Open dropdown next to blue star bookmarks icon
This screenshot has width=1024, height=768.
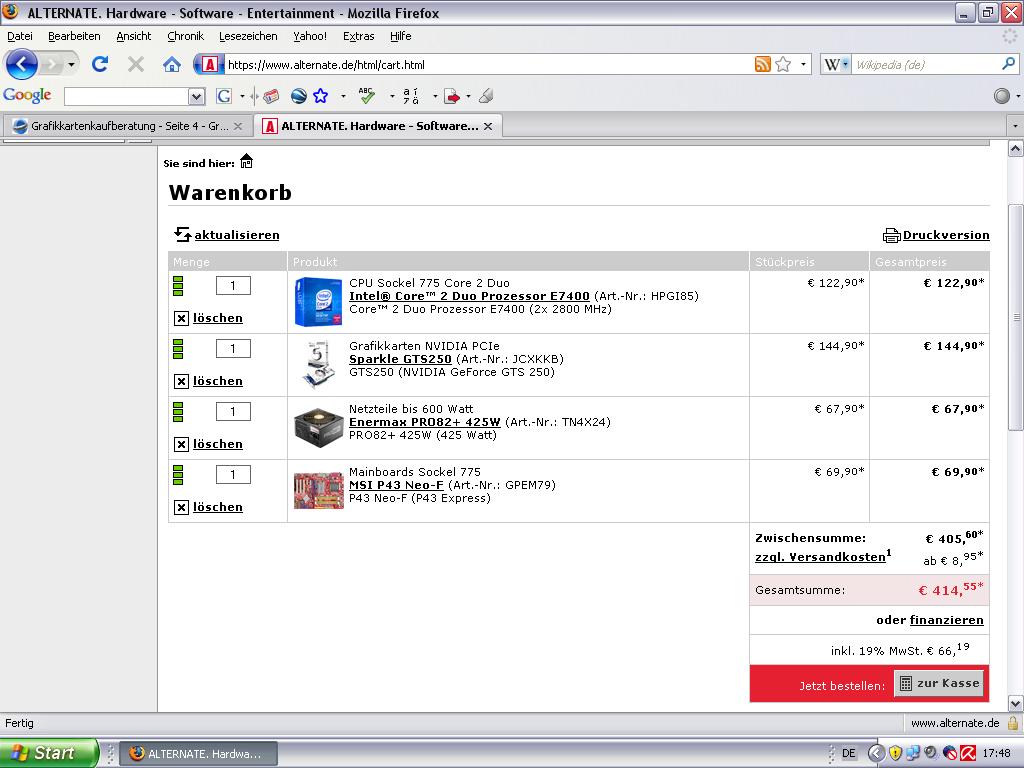point(344,97)
